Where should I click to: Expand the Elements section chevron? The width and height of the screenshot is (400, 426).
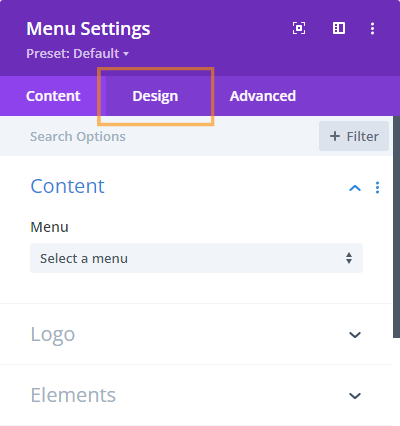[x=355, y=396]
